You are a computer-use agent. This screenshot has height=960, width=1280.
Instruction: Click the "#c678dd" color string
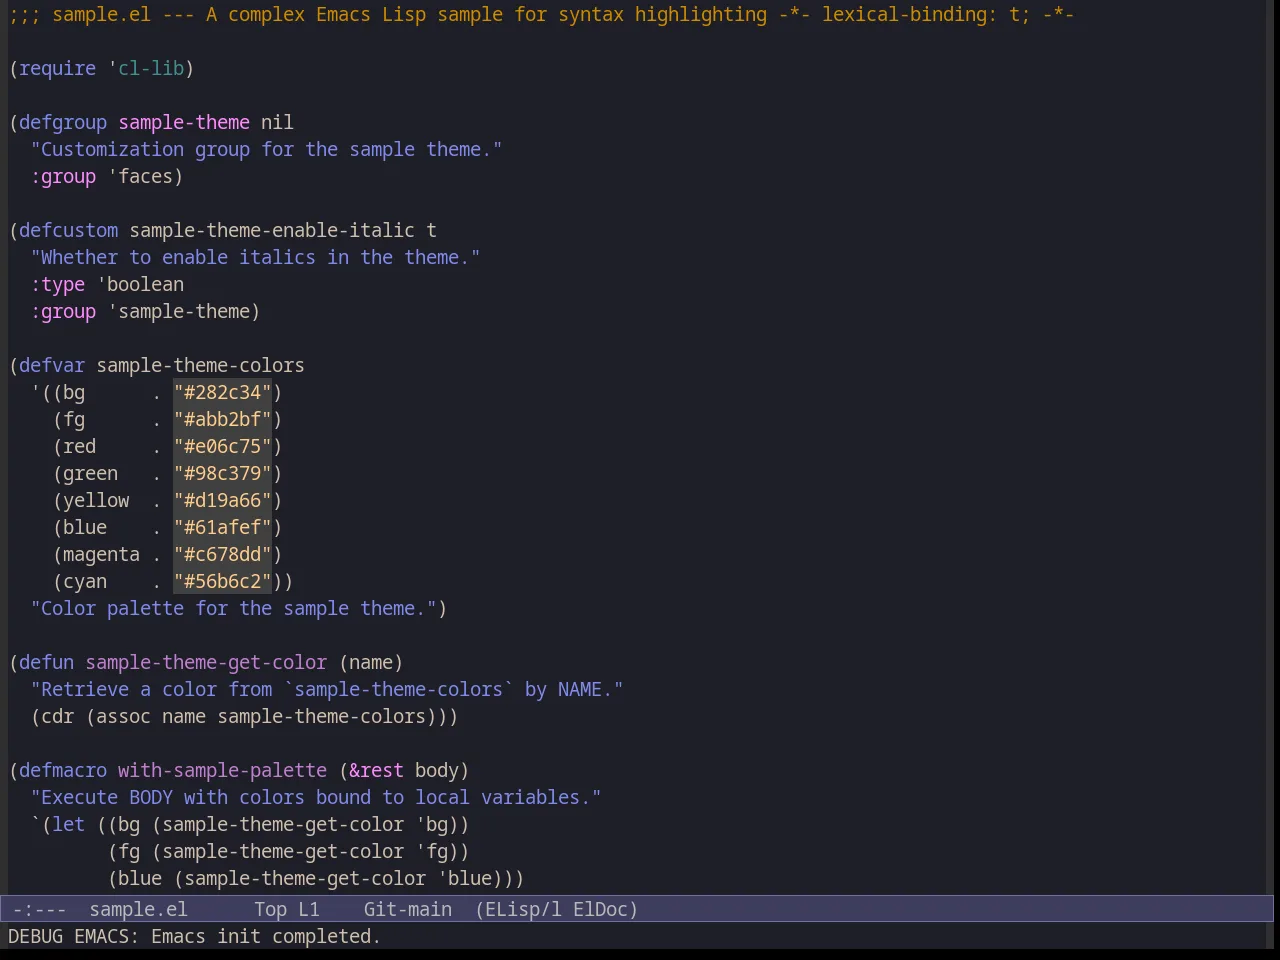point(222,554)
